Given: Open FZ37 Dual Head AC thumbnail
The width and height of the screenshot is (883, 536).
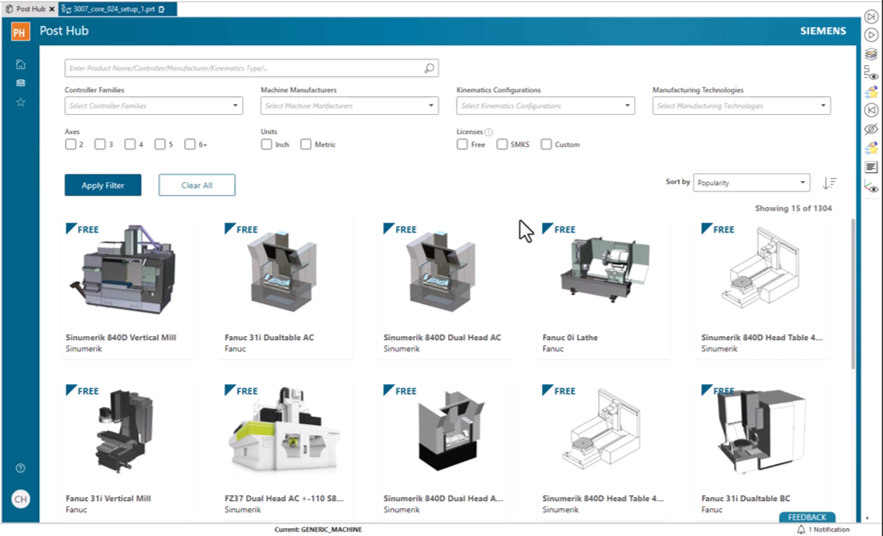Looking at the screenshot, I should tap(284, 431).
